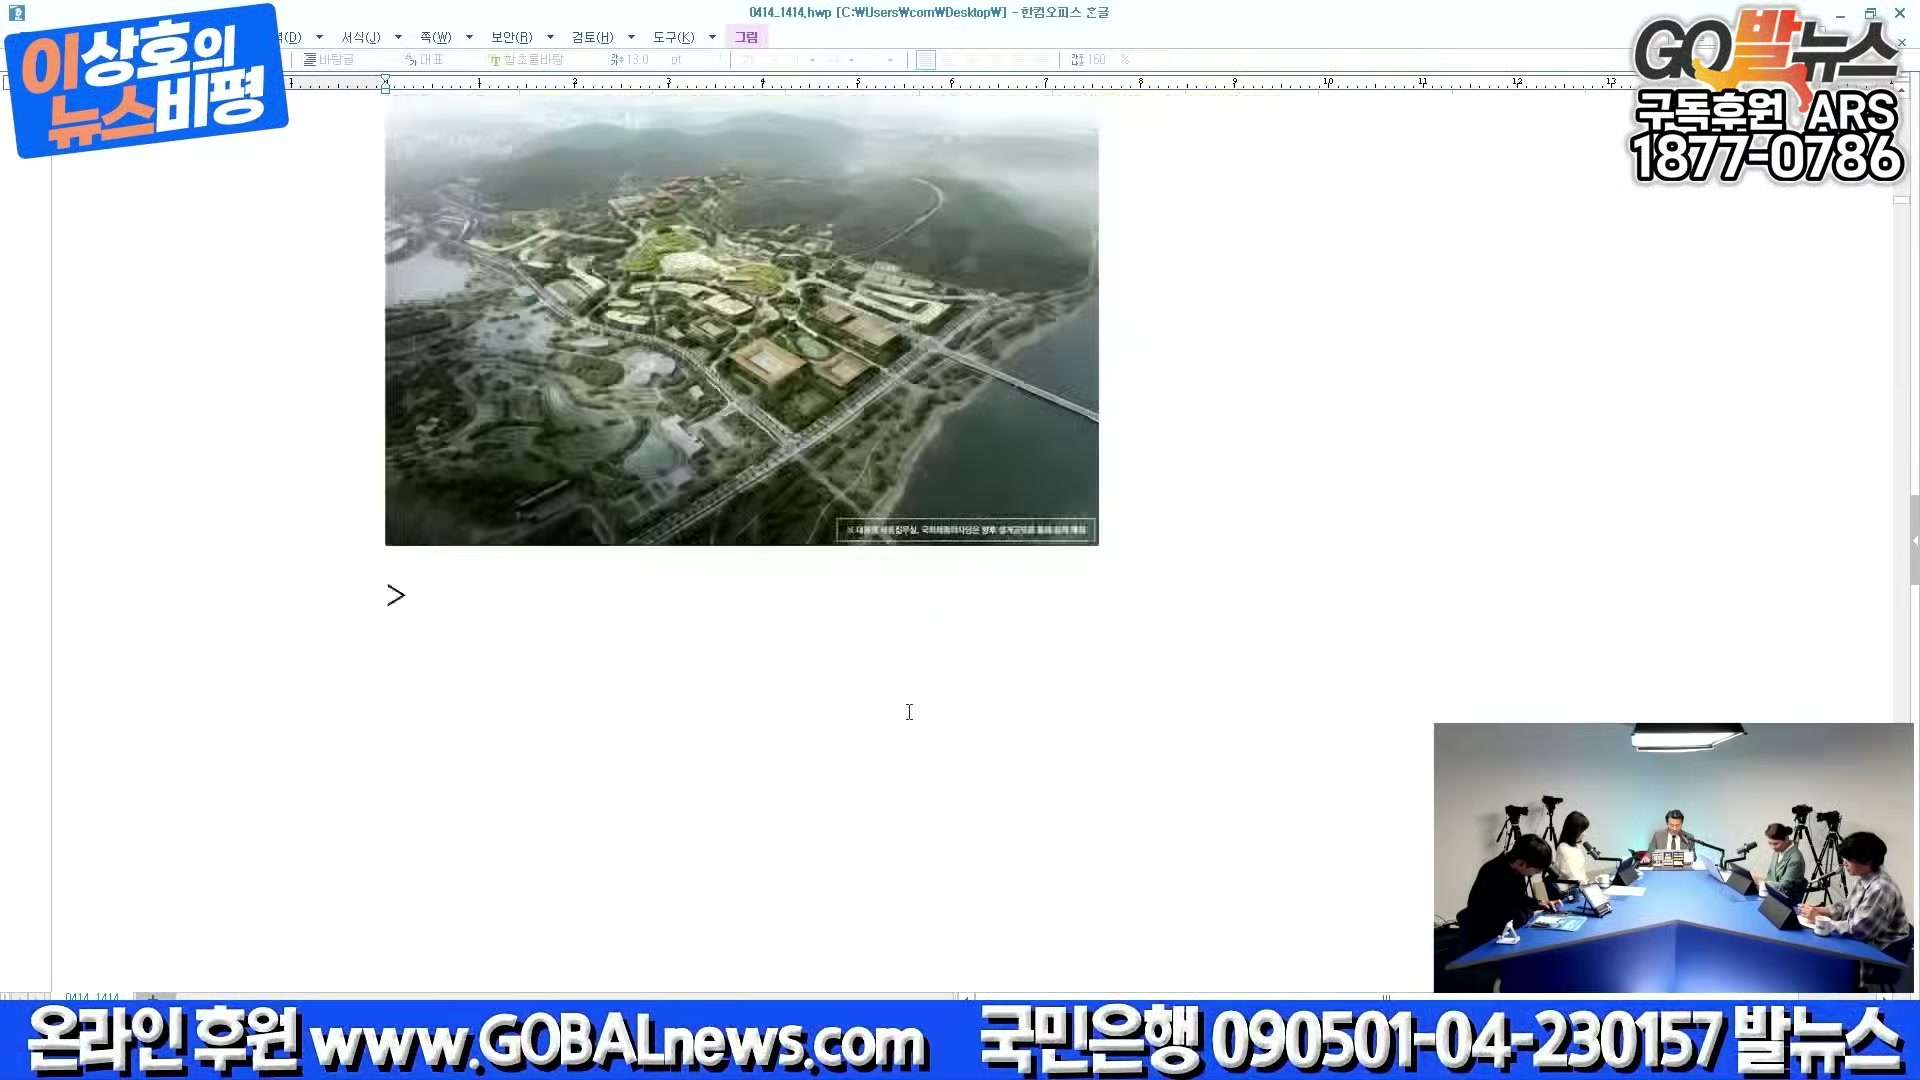This screenshot has height=1080, width=1920.
Task: Open the 쪽(W) menu
Action: tap(435, 37)
